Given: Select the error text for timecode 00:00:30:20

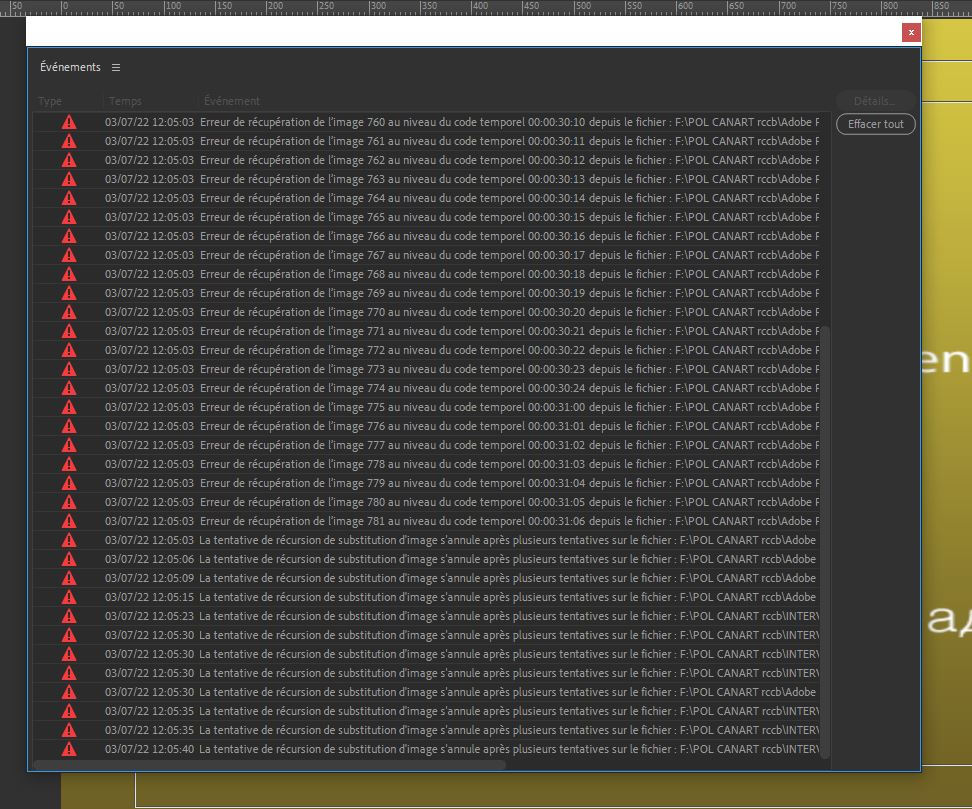Looking at the screenshot, I should tap(510, 312).
